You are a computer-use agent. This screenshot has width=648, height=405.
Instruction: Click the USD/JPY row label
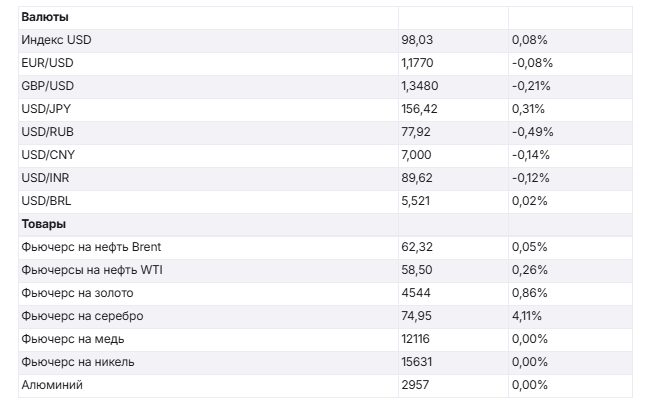[46, 109]
